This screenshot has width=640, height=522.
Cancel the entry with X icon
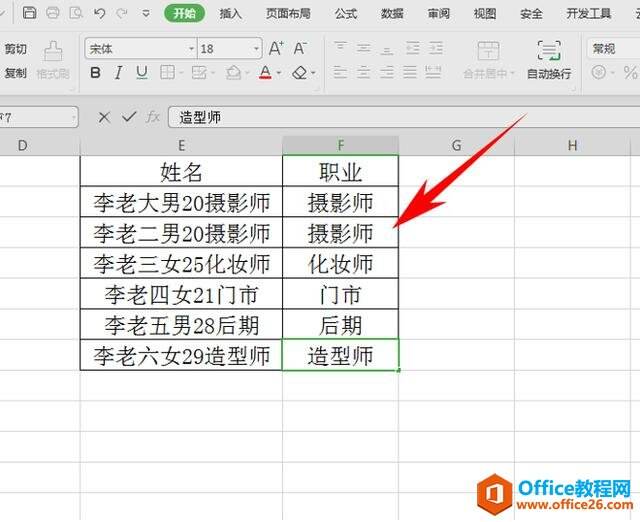click(104, 118)
